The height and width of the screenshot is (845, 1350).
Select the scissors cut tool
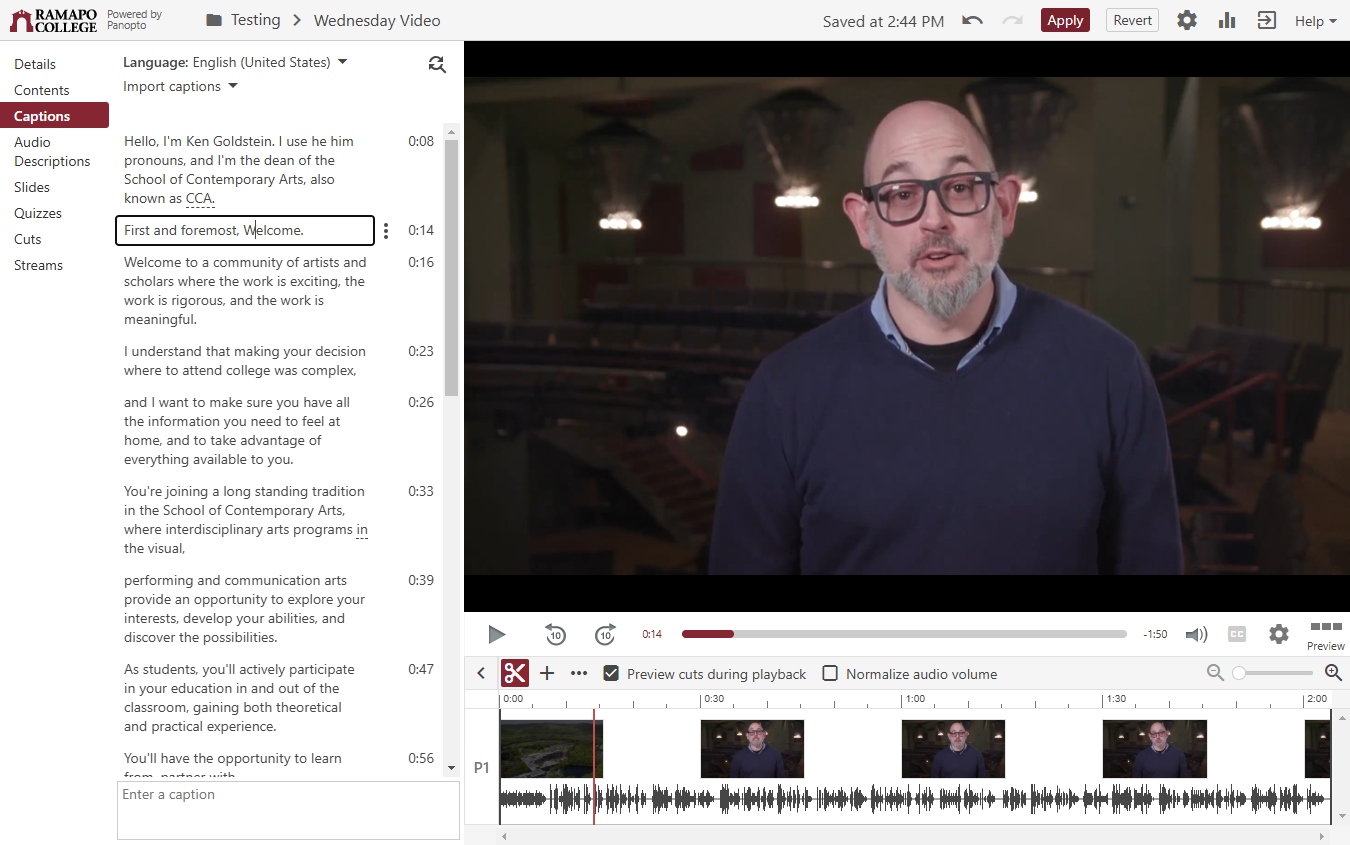point(515,673)
